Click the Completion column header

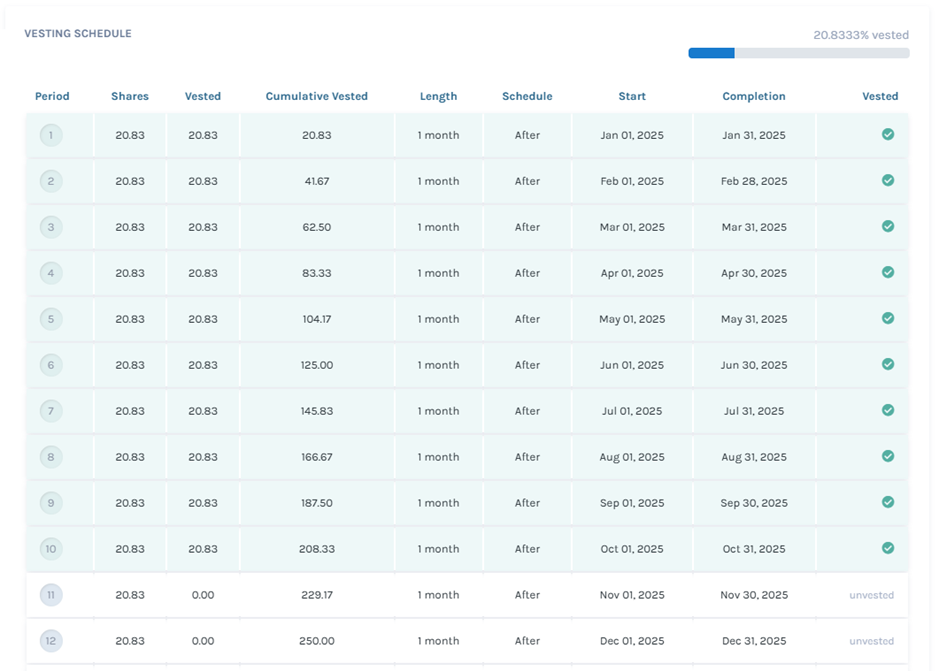point(753,97)
